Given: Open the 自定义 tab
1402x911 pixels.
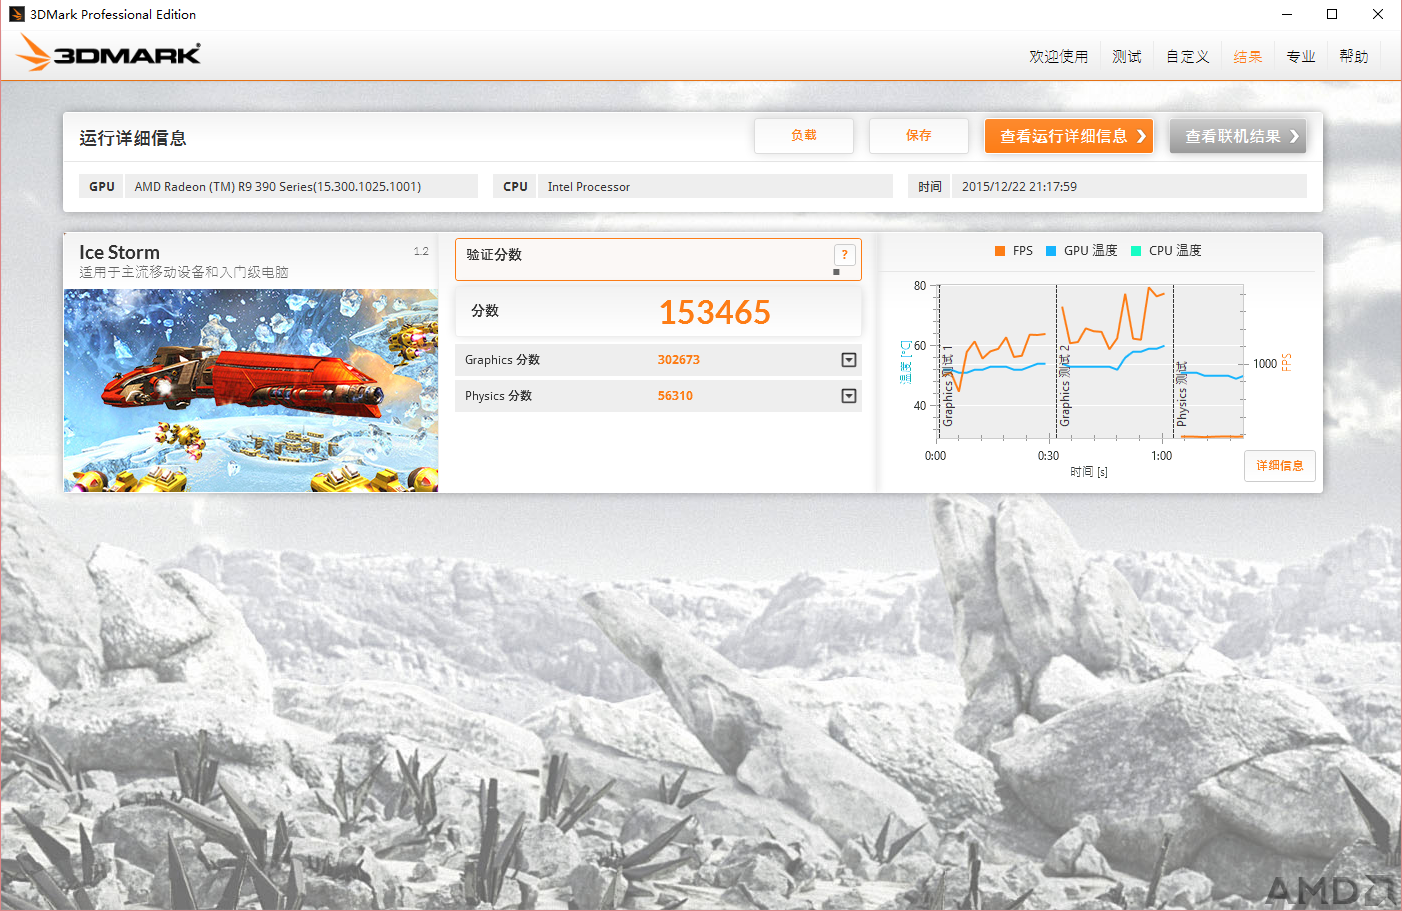Looking at the screenshot, I should point(1188,56).
